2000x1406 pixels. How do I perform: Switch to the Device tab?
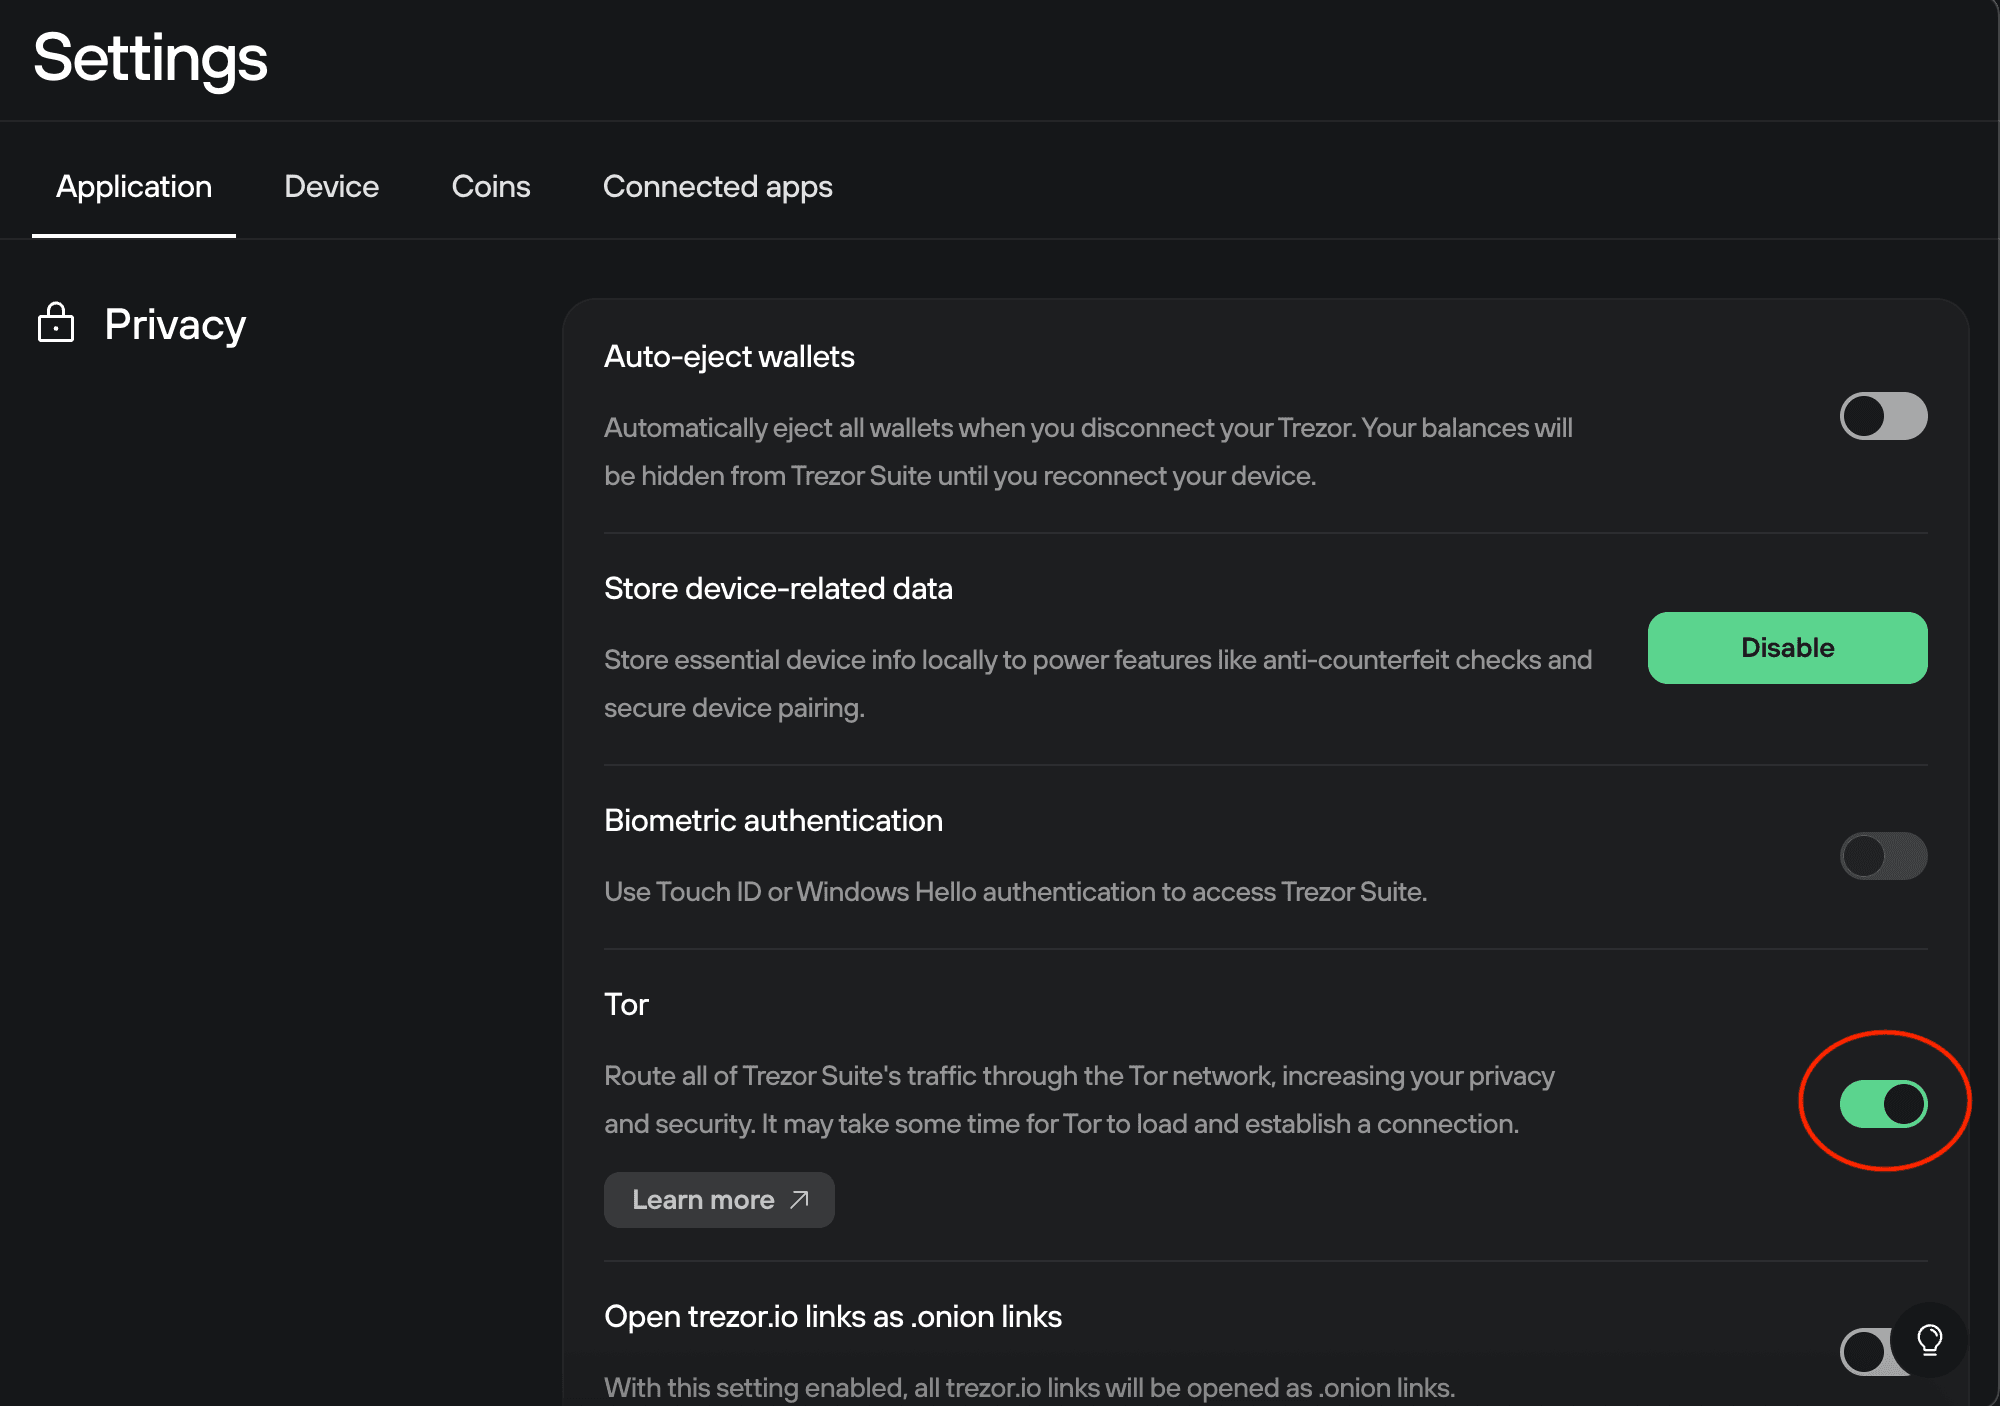(331, 186)
